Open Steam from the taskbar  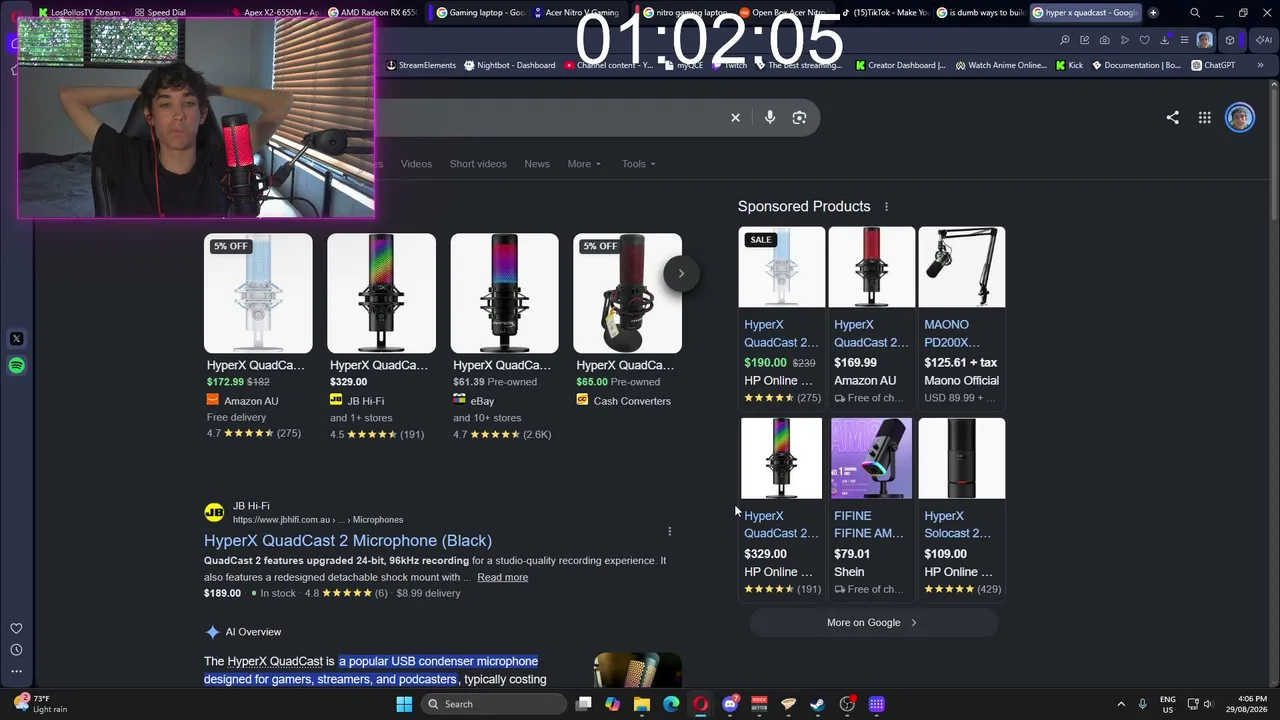tap(818, 704)
